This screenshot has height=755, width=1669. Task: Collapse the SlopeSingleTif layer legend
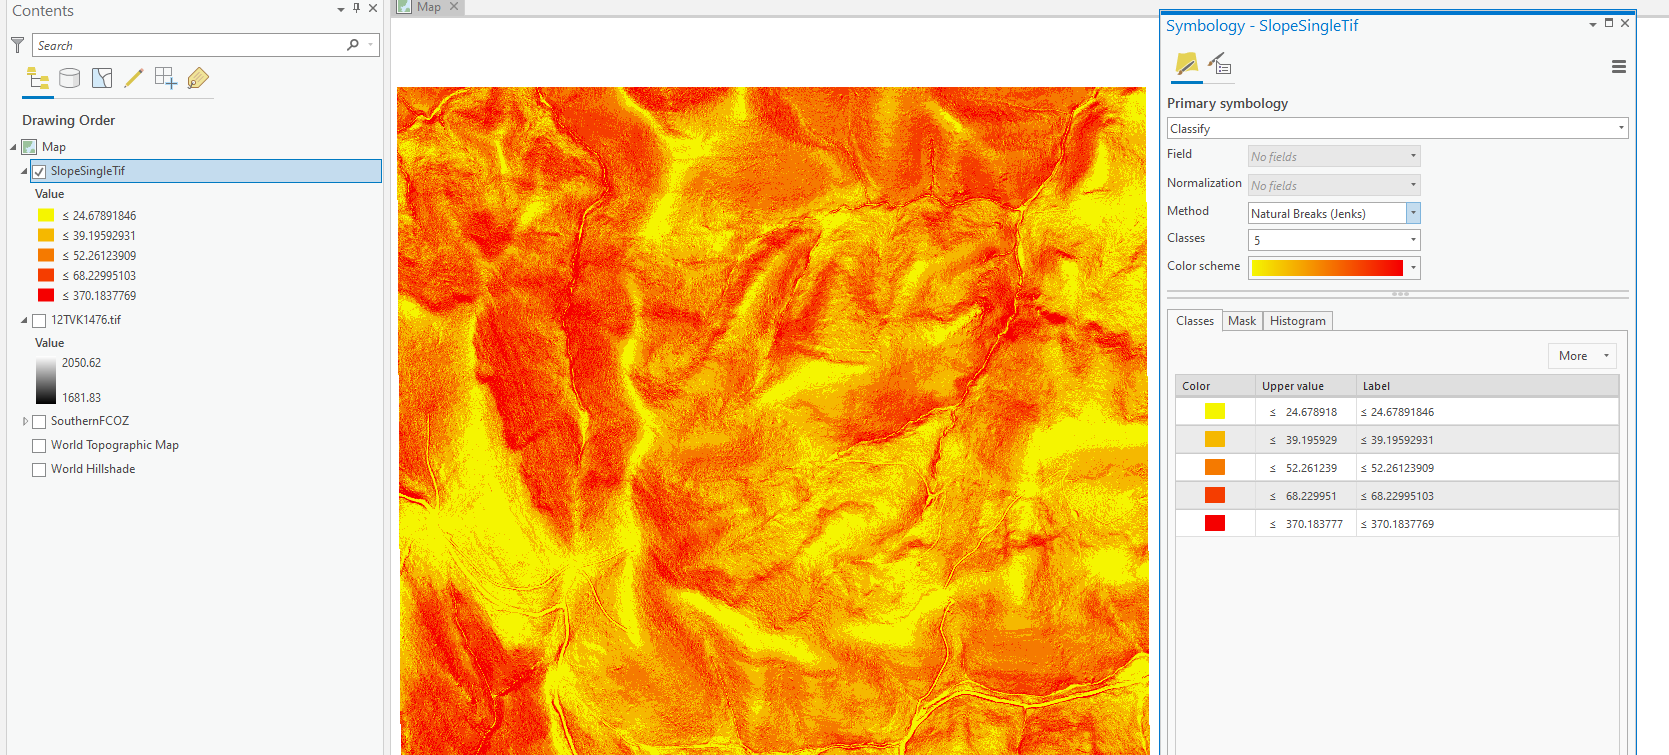25,172
